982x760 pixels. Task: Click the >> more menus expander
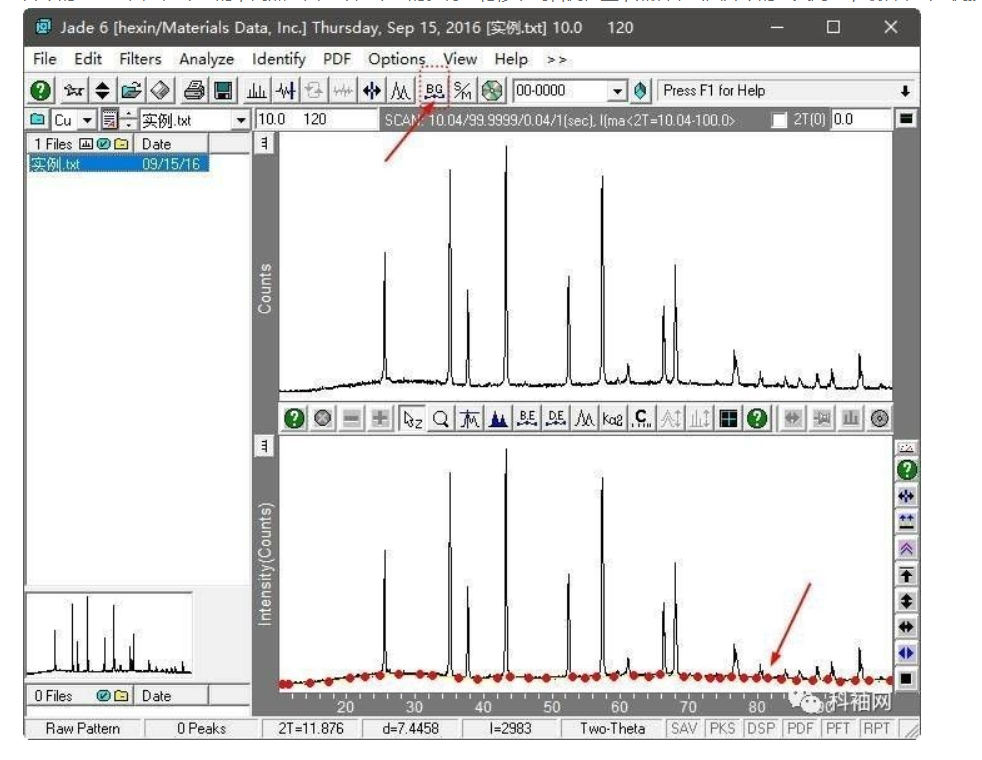click(556, 59)
